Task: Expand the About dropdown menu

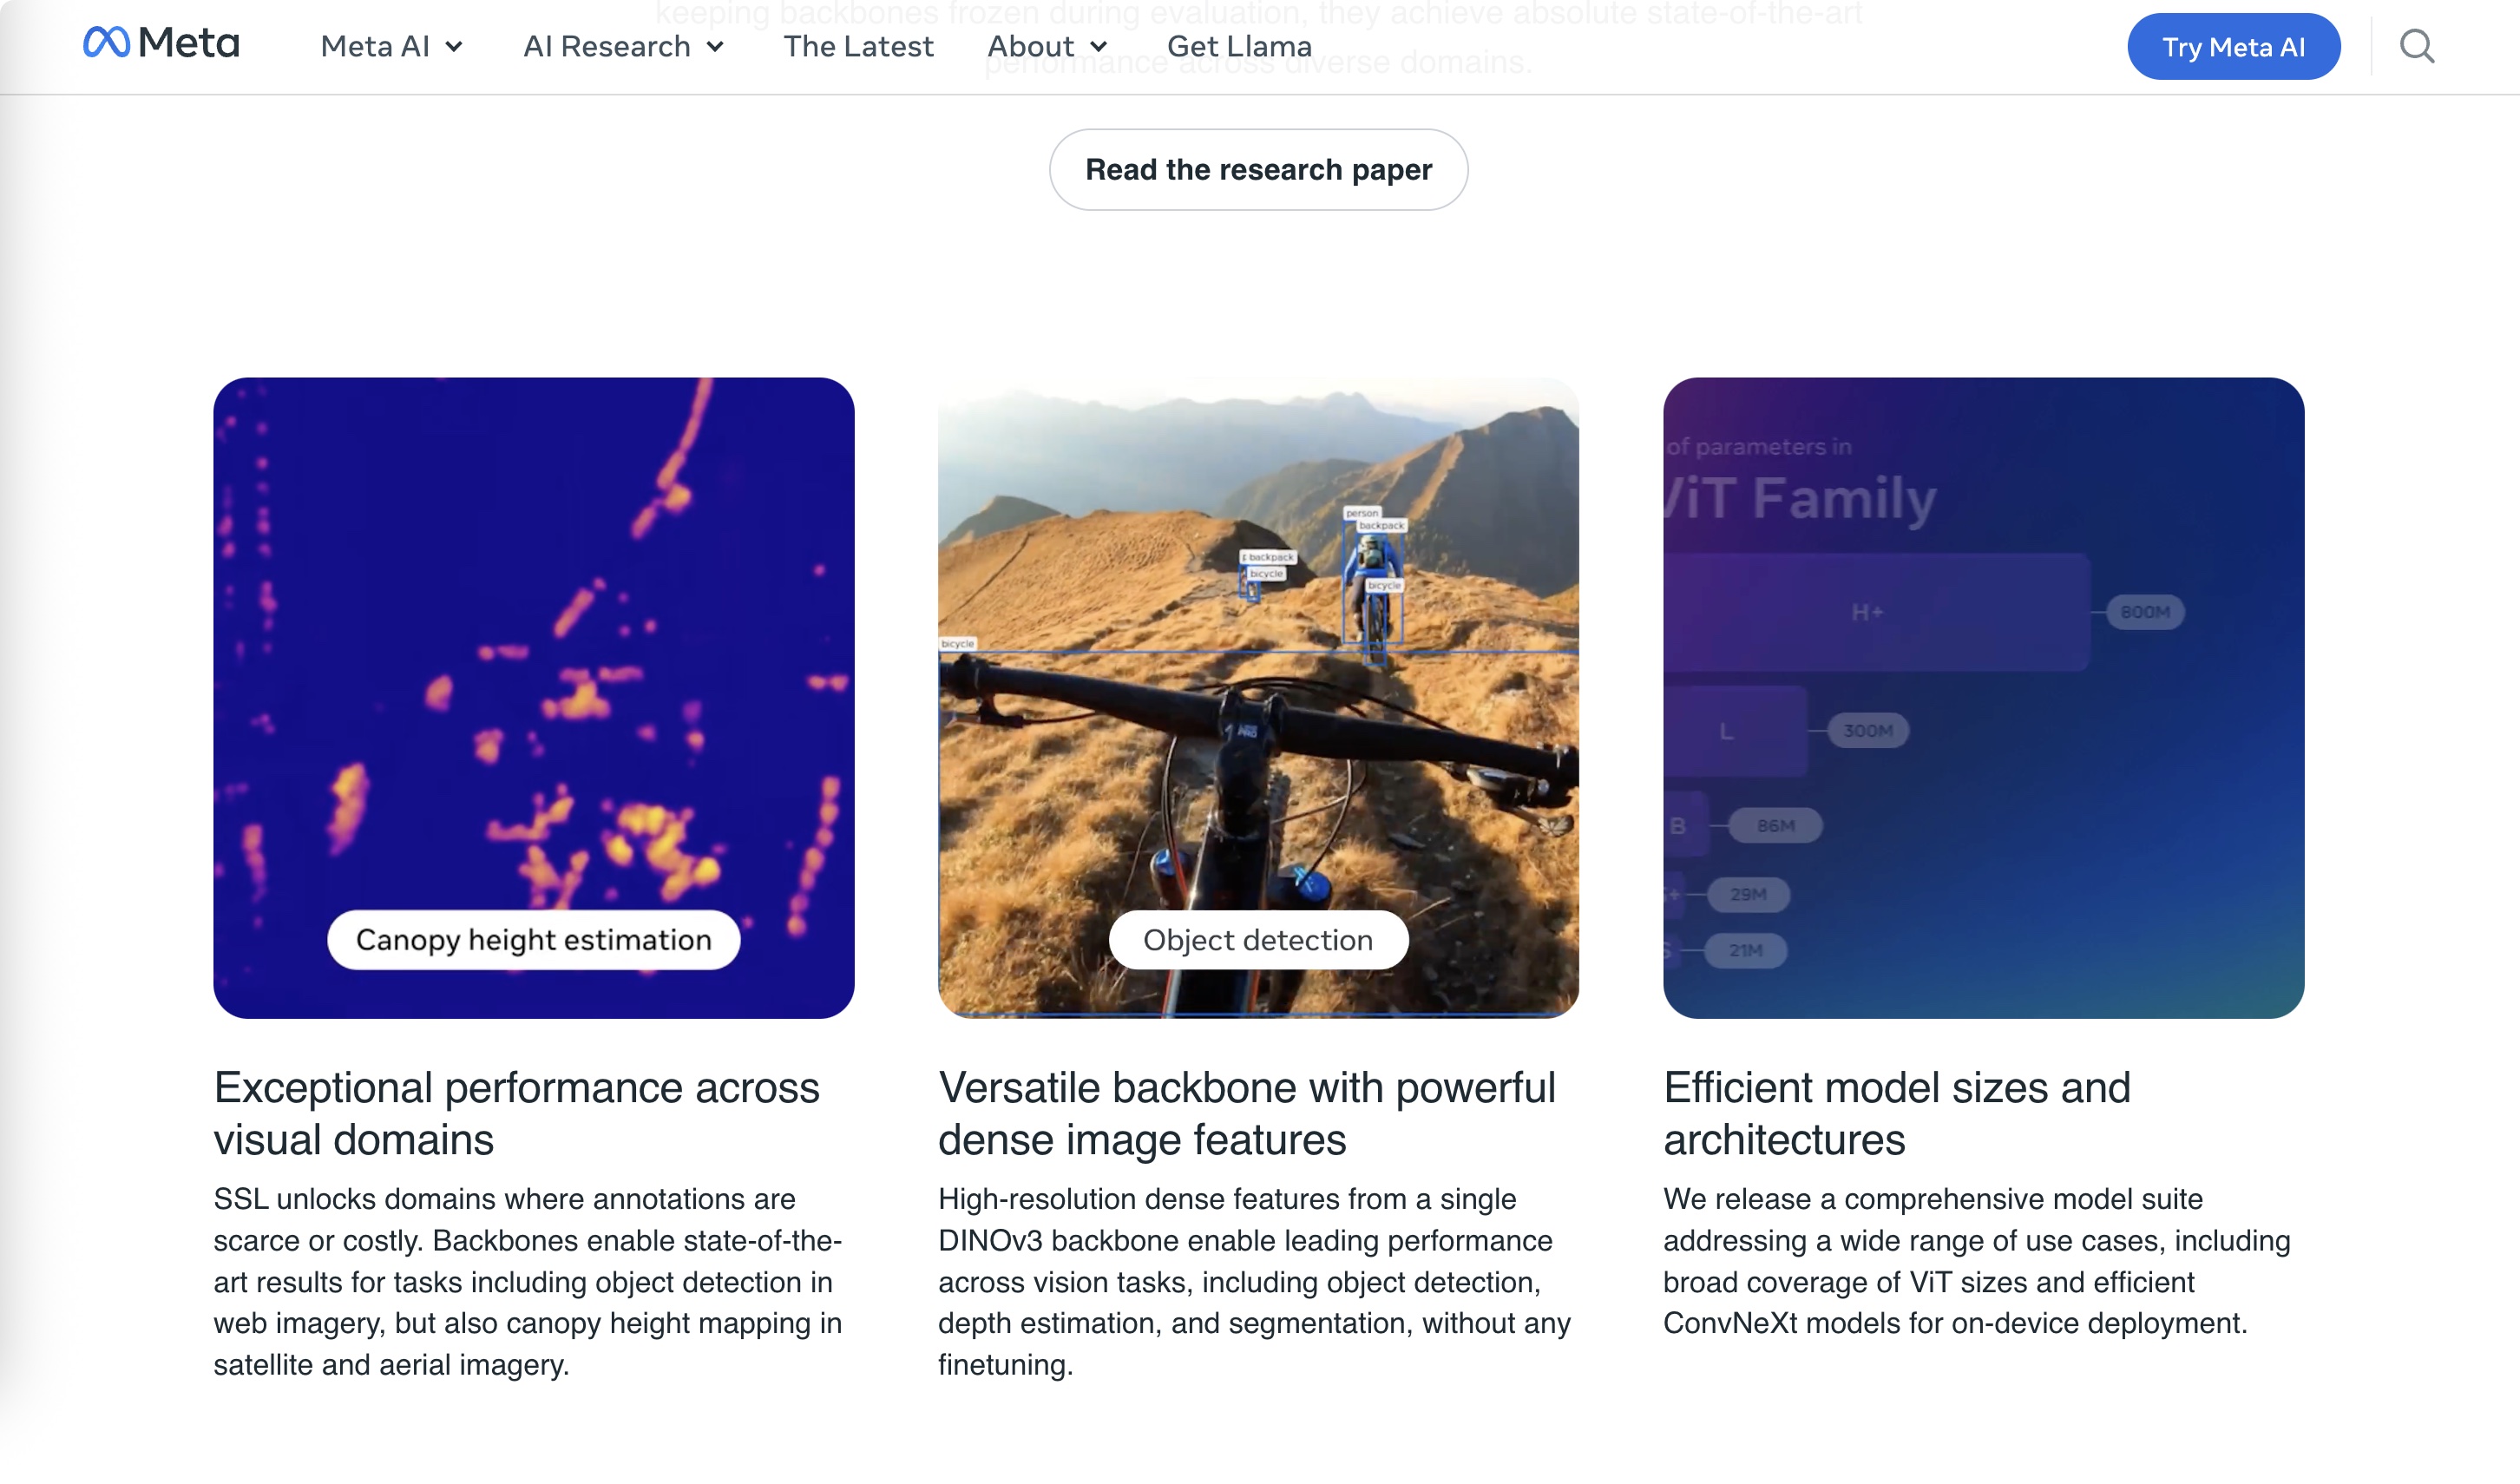Action: 1047,46
